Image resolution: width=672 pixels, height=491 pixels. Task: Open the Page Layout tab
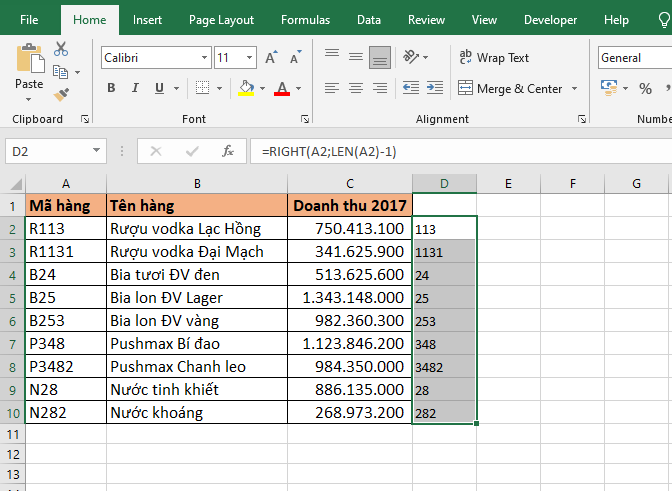(x=221, y=20)
